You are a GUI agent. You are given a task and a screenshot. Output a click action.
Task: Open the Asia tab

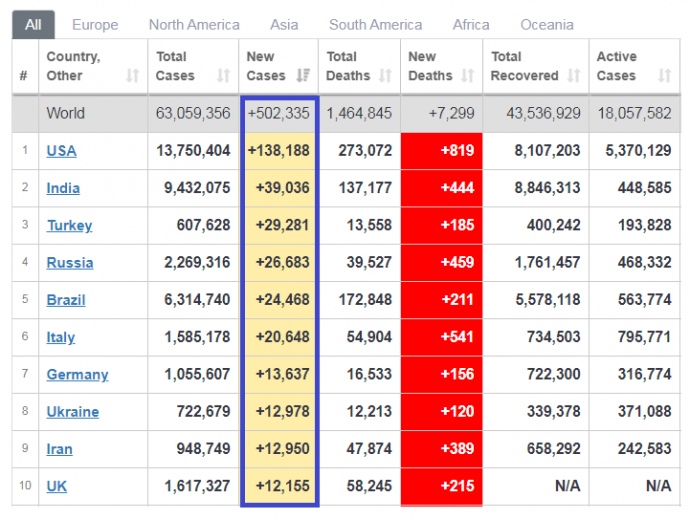[x=284, y=24]
